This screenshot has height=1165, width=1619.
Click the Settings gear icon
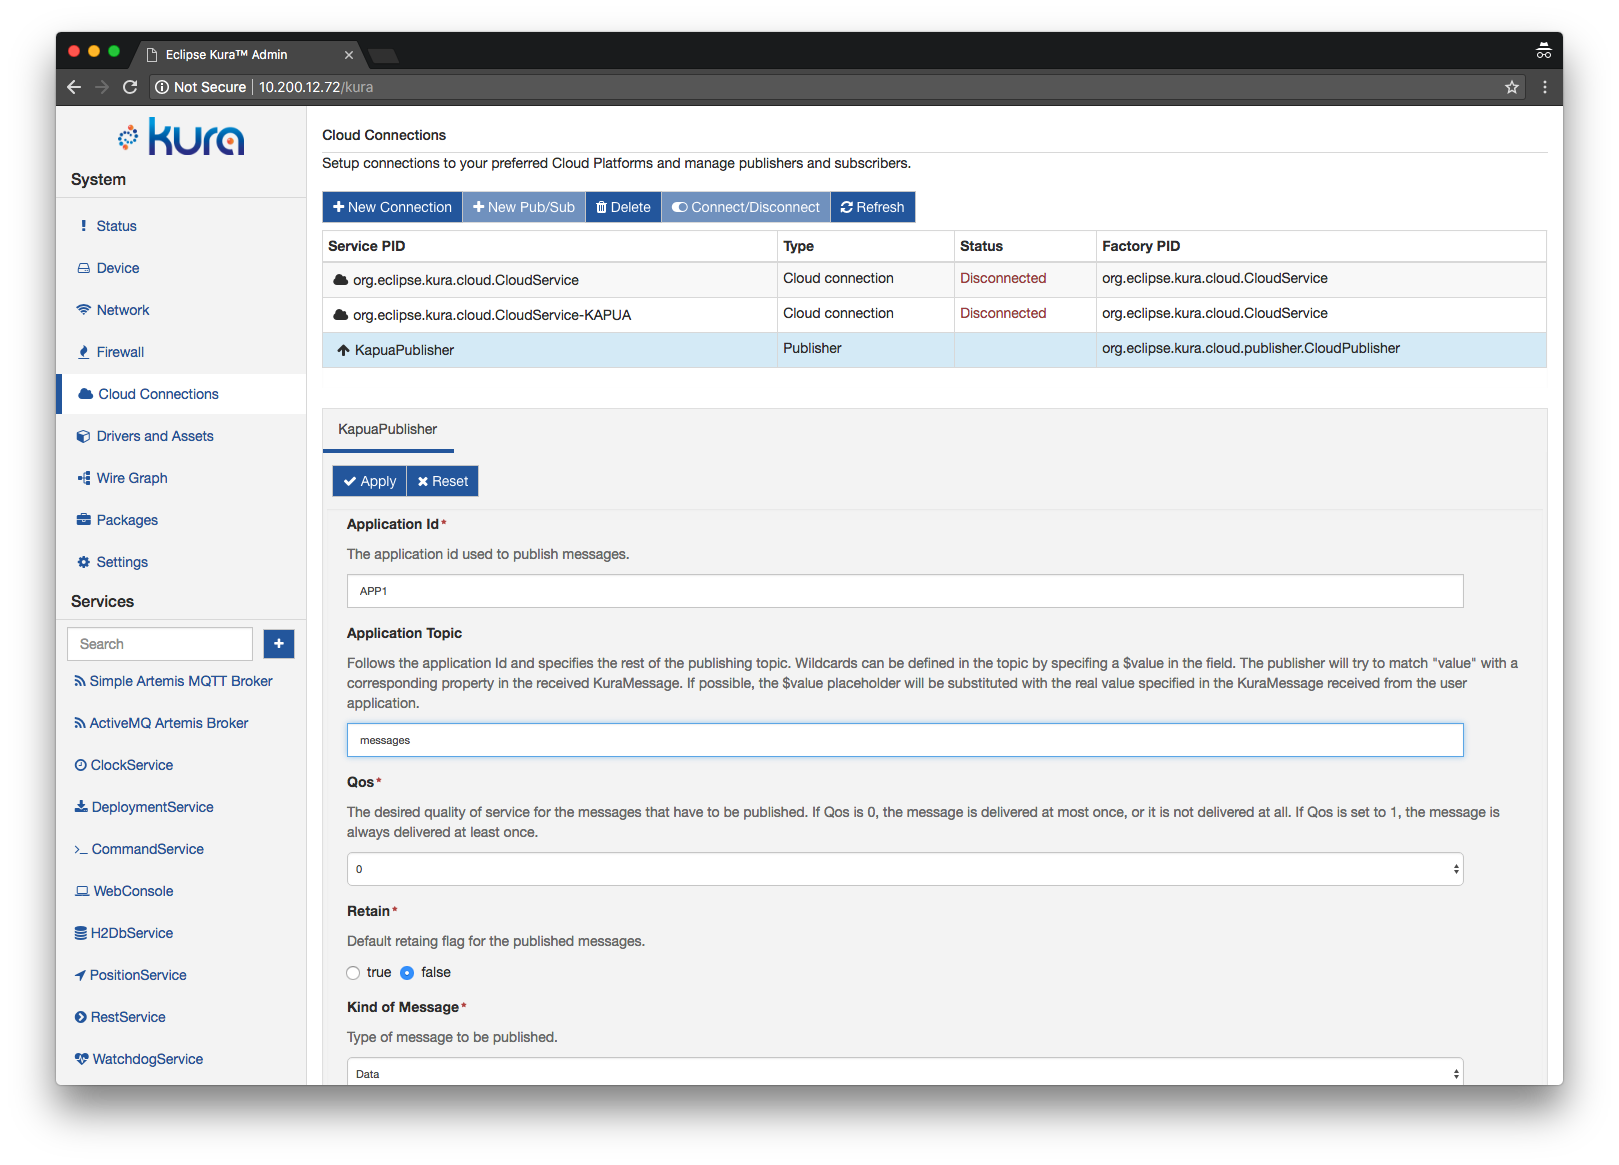point(84,562)
